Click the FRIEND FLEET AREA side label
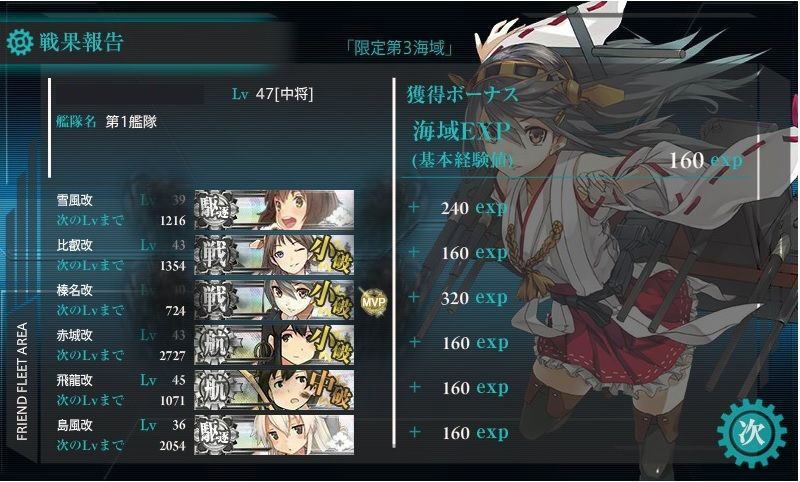Viewport: 800px width, 482px height. pos(21,381)
